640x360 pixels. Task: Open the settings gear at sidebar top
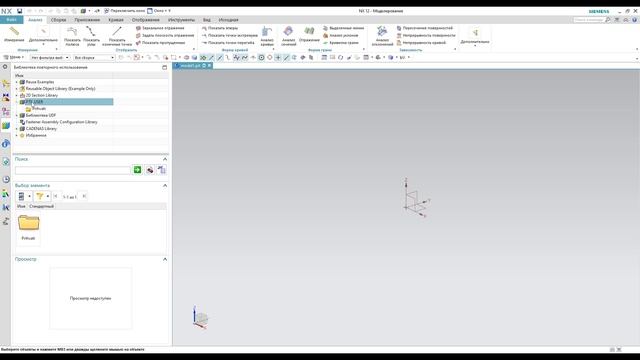coord(5,67)
